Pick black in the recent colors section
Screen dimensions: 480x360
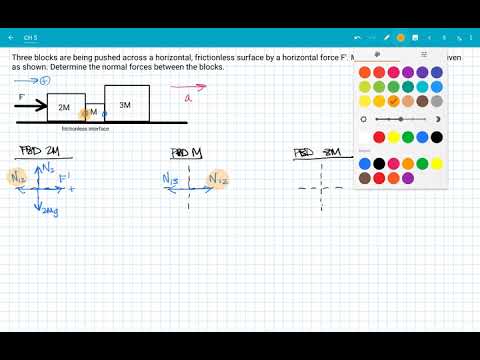[379, 164]
